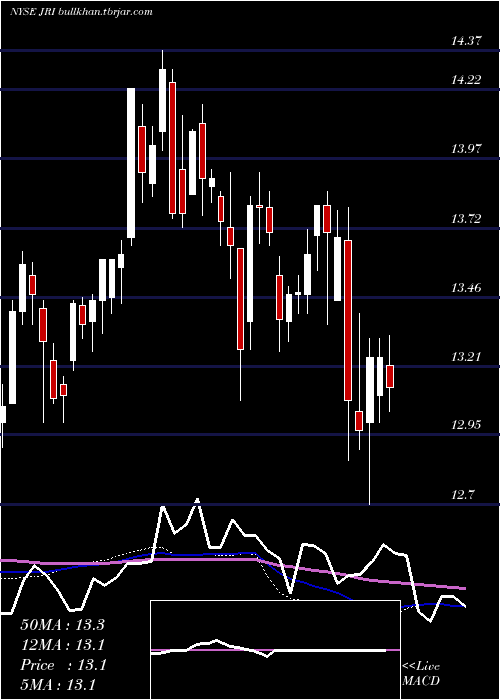The height and width of the screenshot is (700, 500).
Task: Select the 14.22 price axis label
Action: coord(466,80)
